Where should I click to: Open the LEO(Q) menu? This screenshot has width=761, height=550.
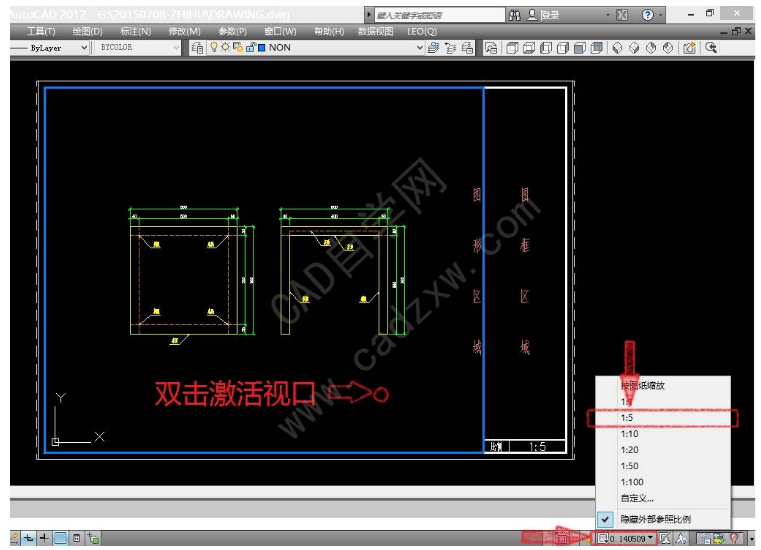(x=422, y=32)
